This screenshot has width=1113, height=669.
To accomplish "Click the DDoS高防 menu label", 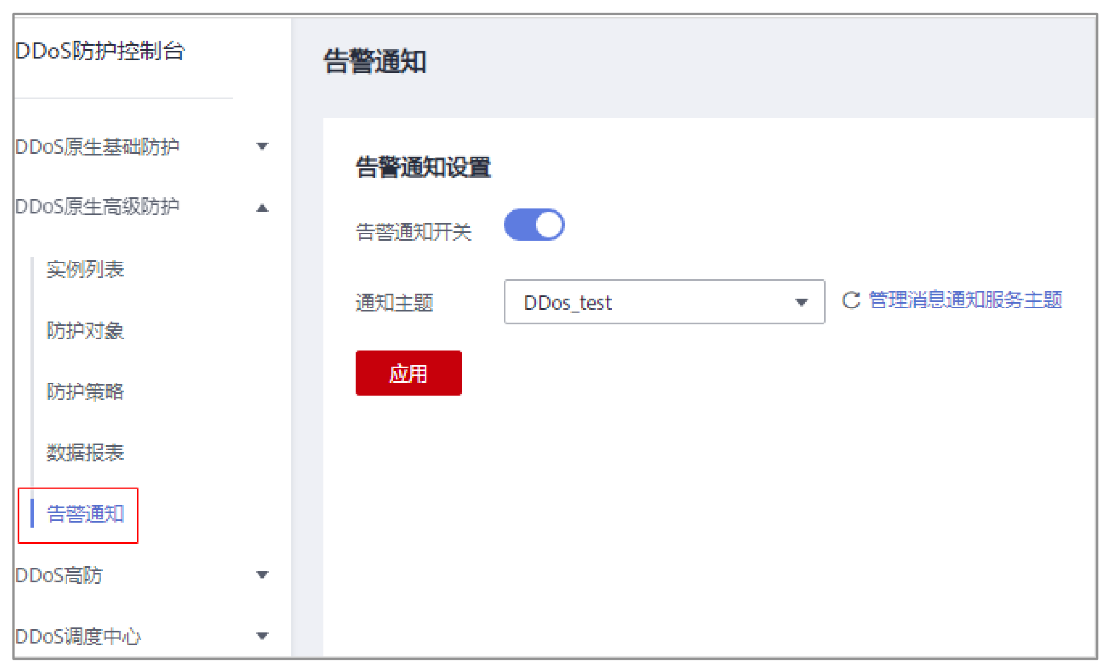I will pos(60,575).
